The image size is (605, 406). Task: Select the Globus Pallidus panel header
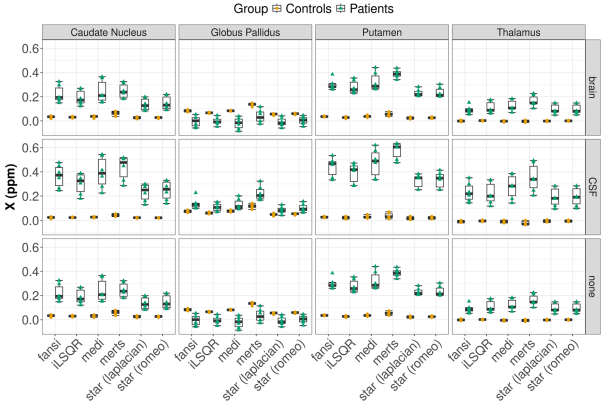(x=245, y=33)
